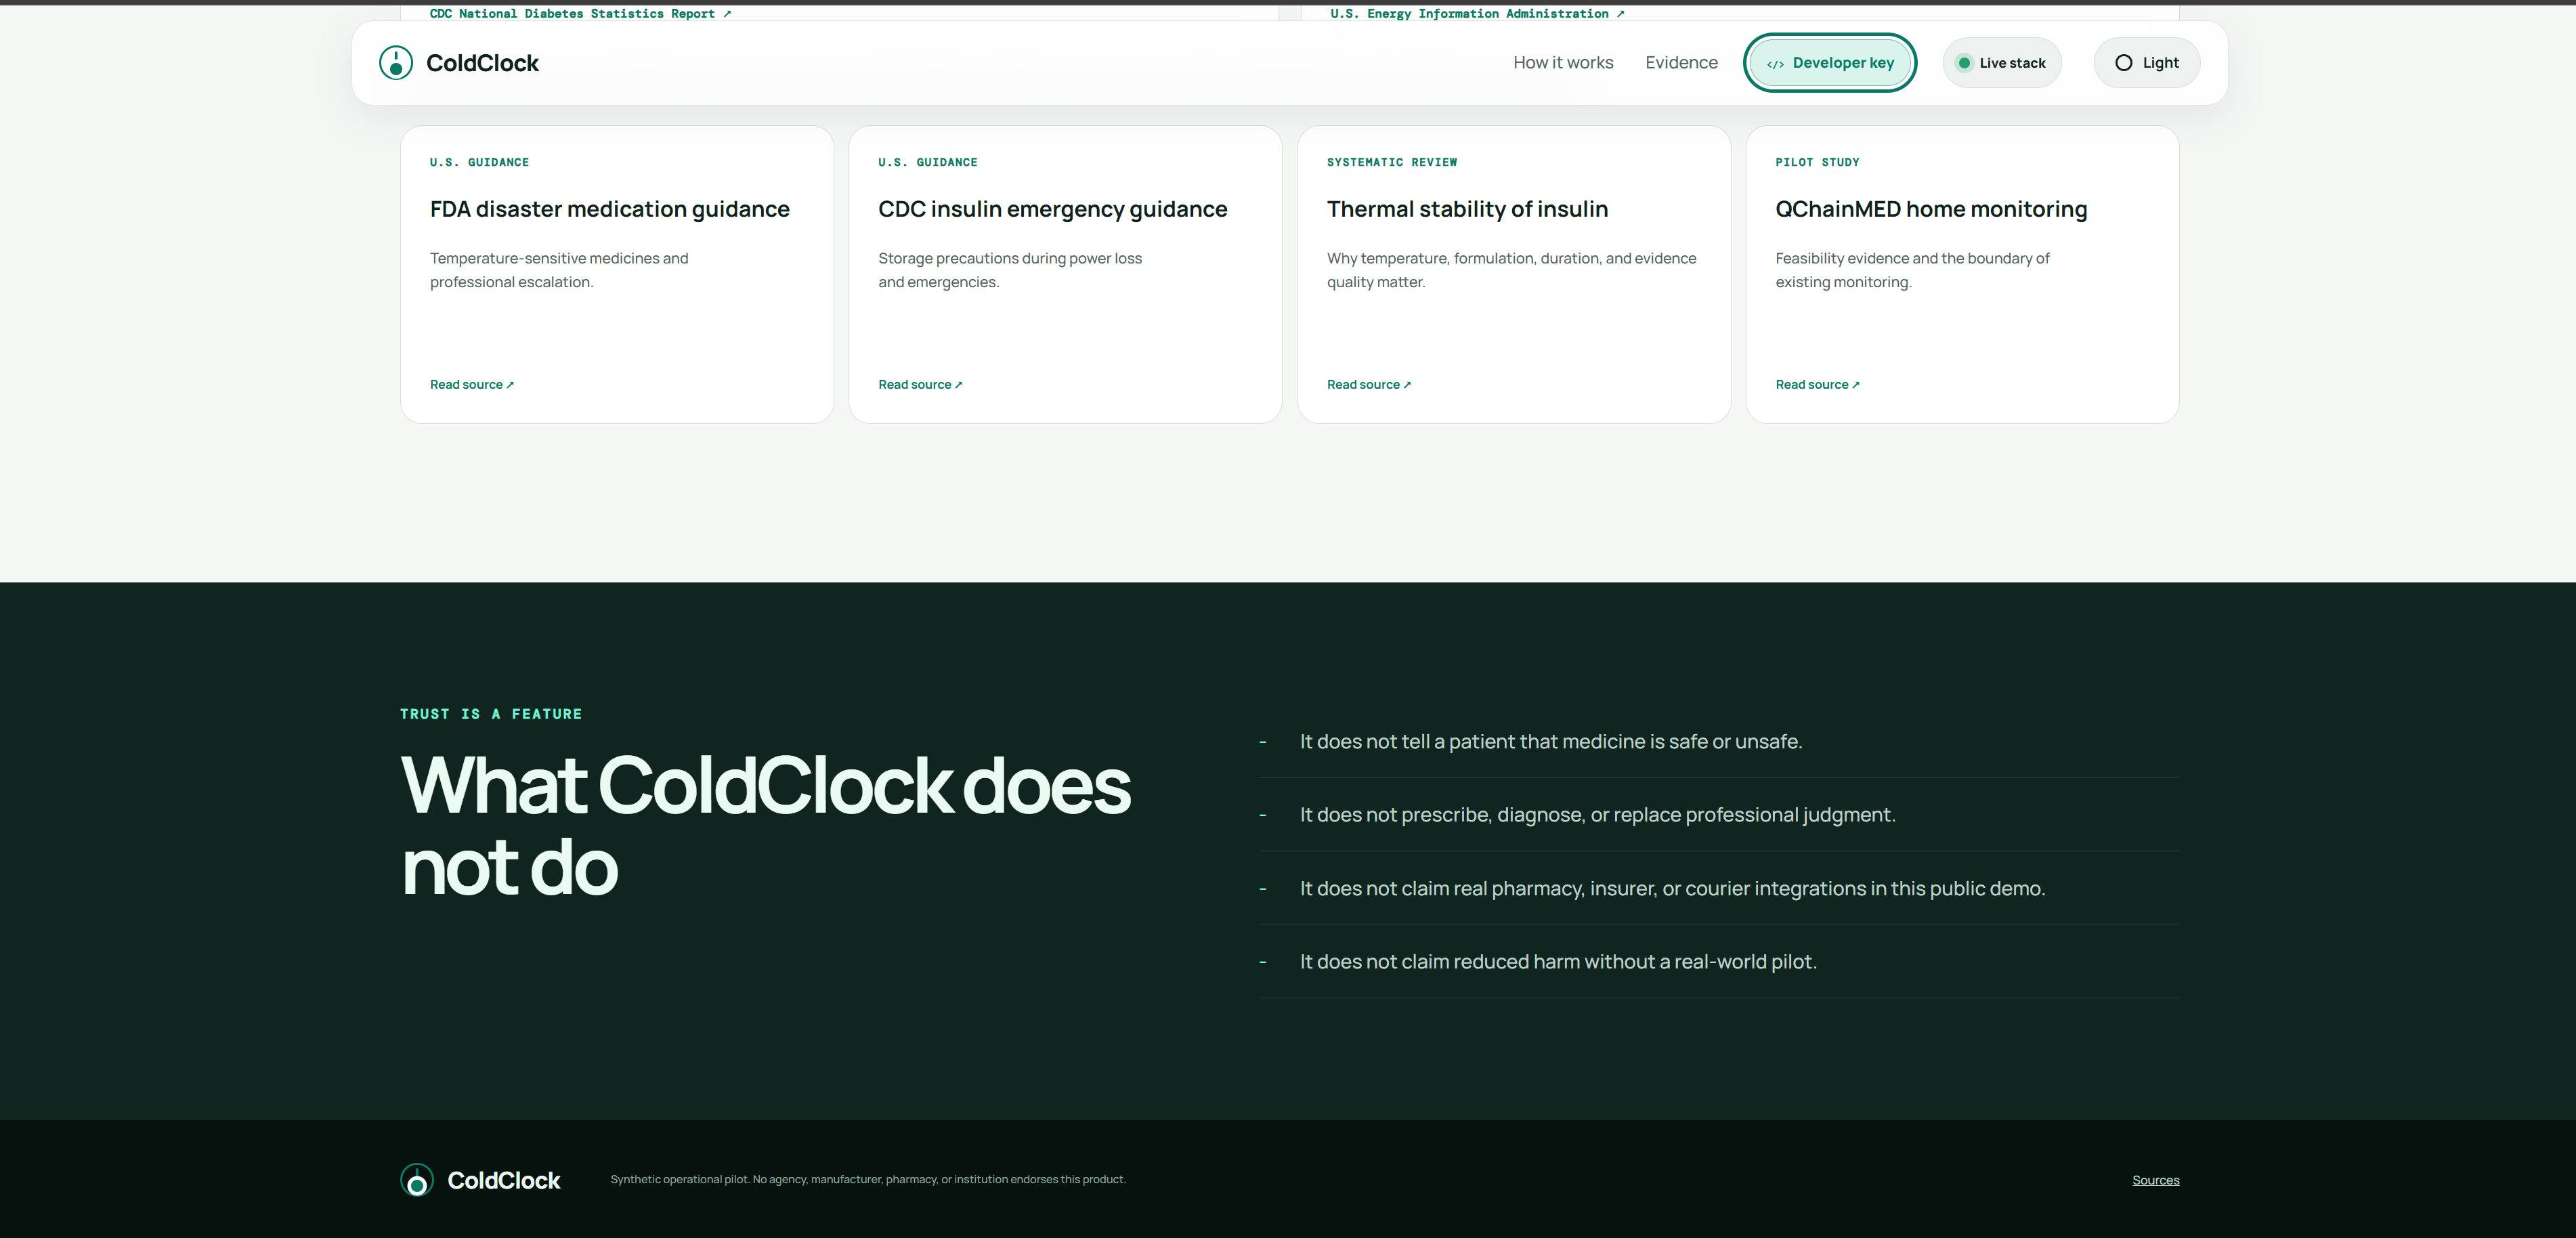Switch theme with the Light toggle
Image resolution: width=2576 pixels, height=1238 pixels.
2146,63
